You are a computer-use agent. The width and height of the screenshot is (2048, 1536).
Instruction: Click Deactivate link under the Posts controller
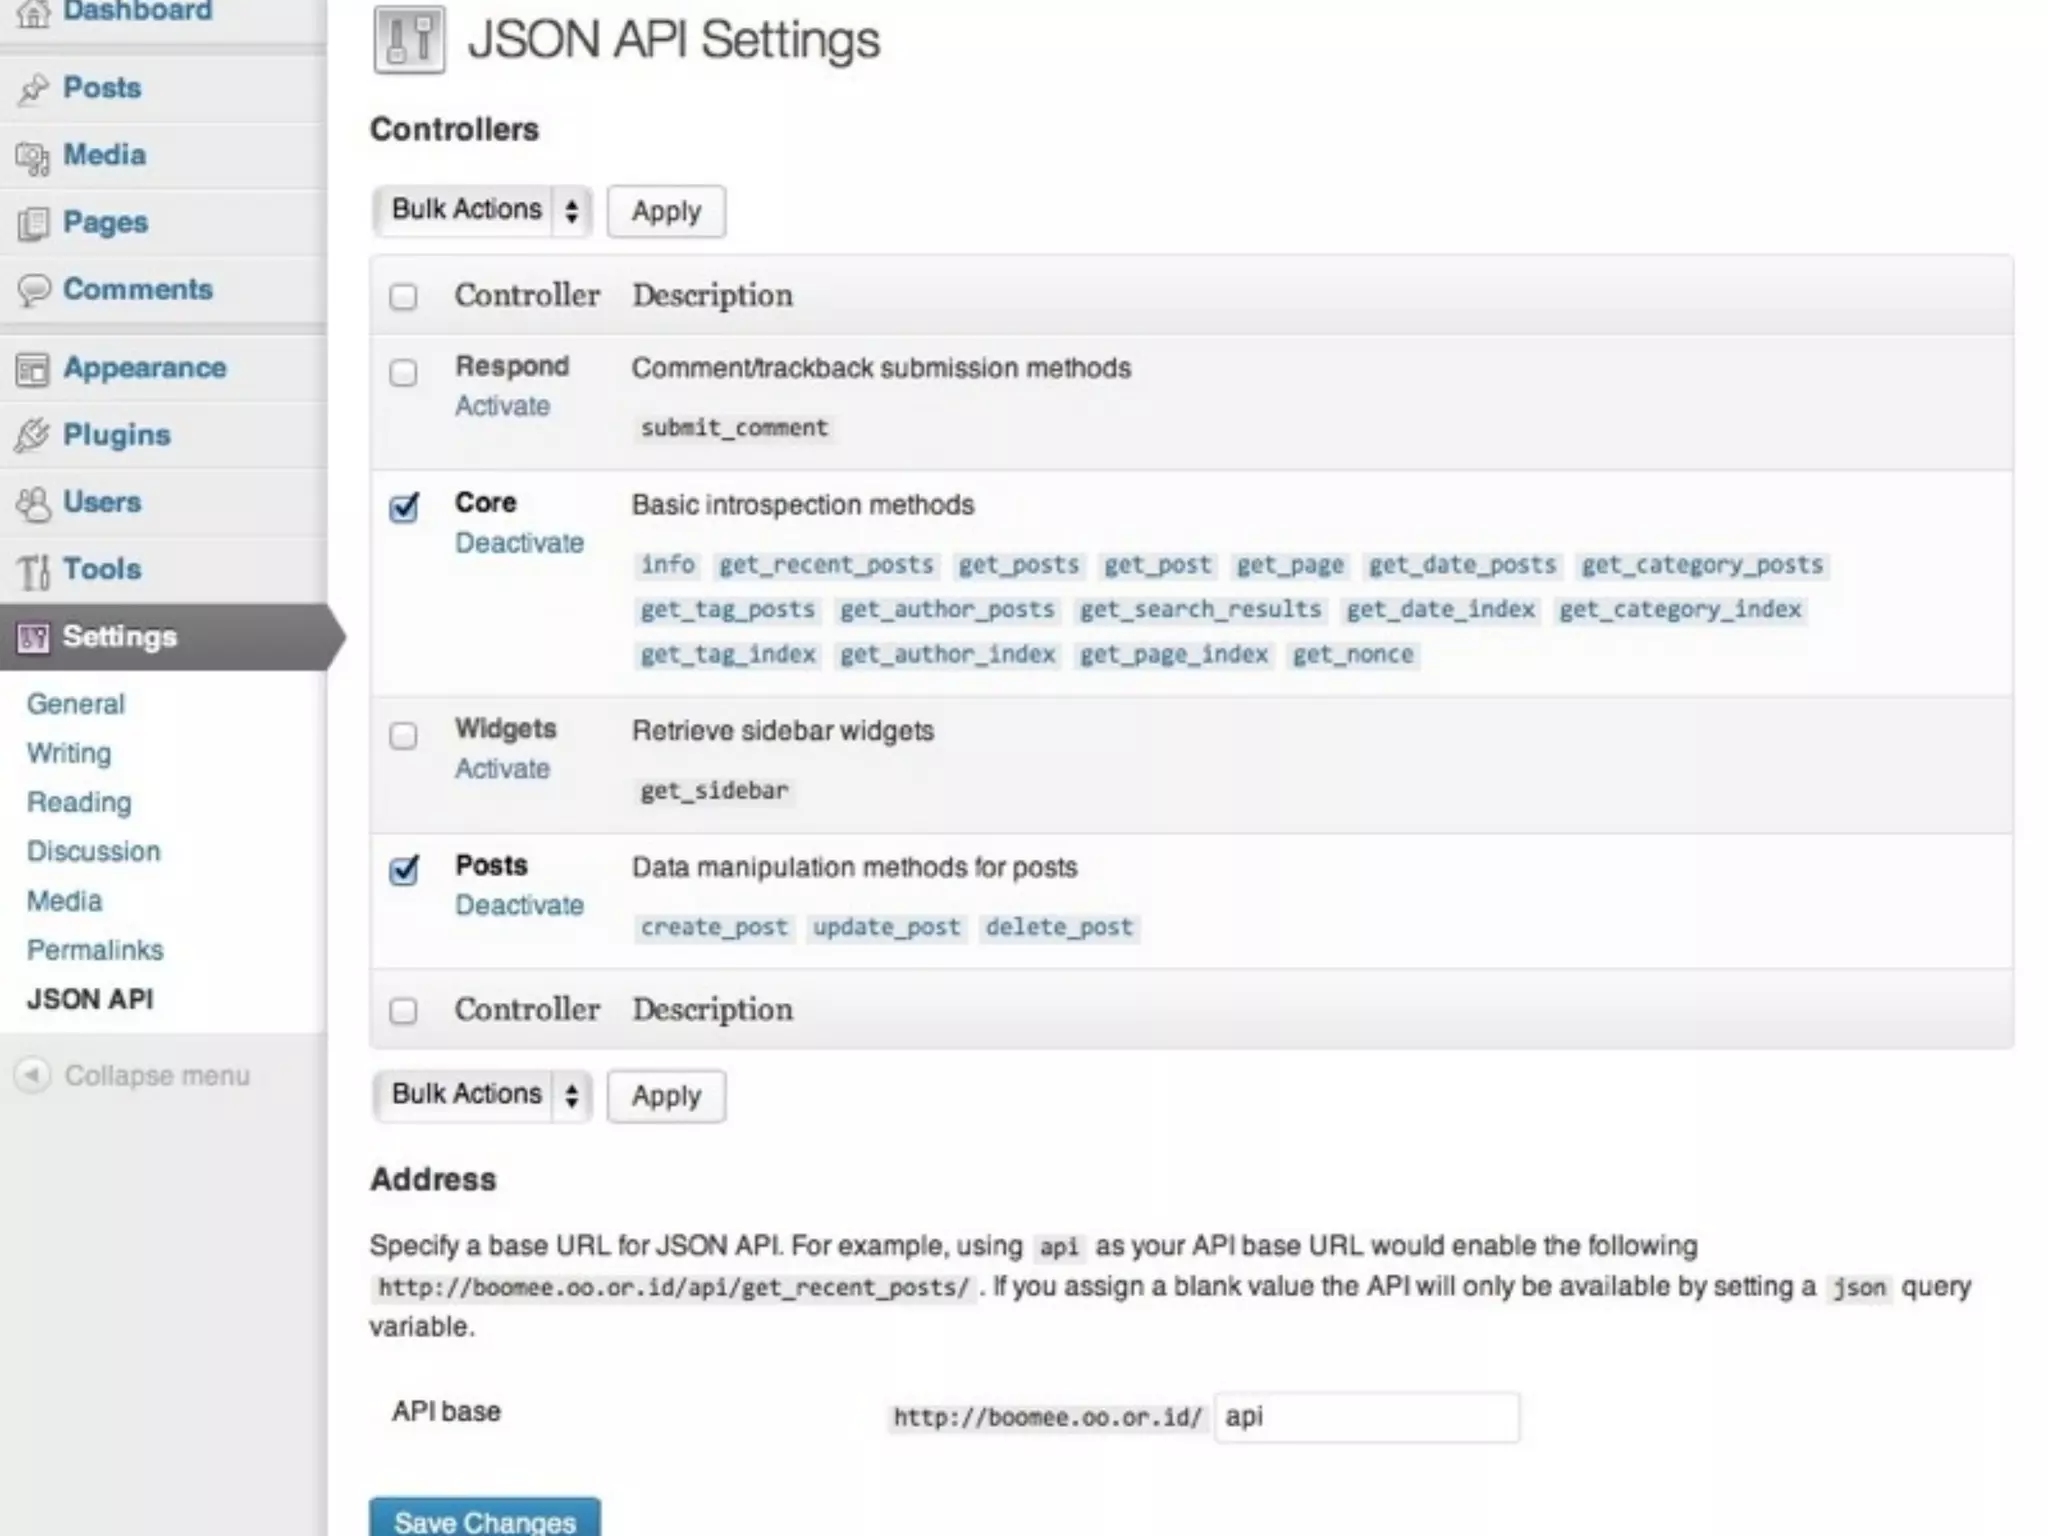519,905
